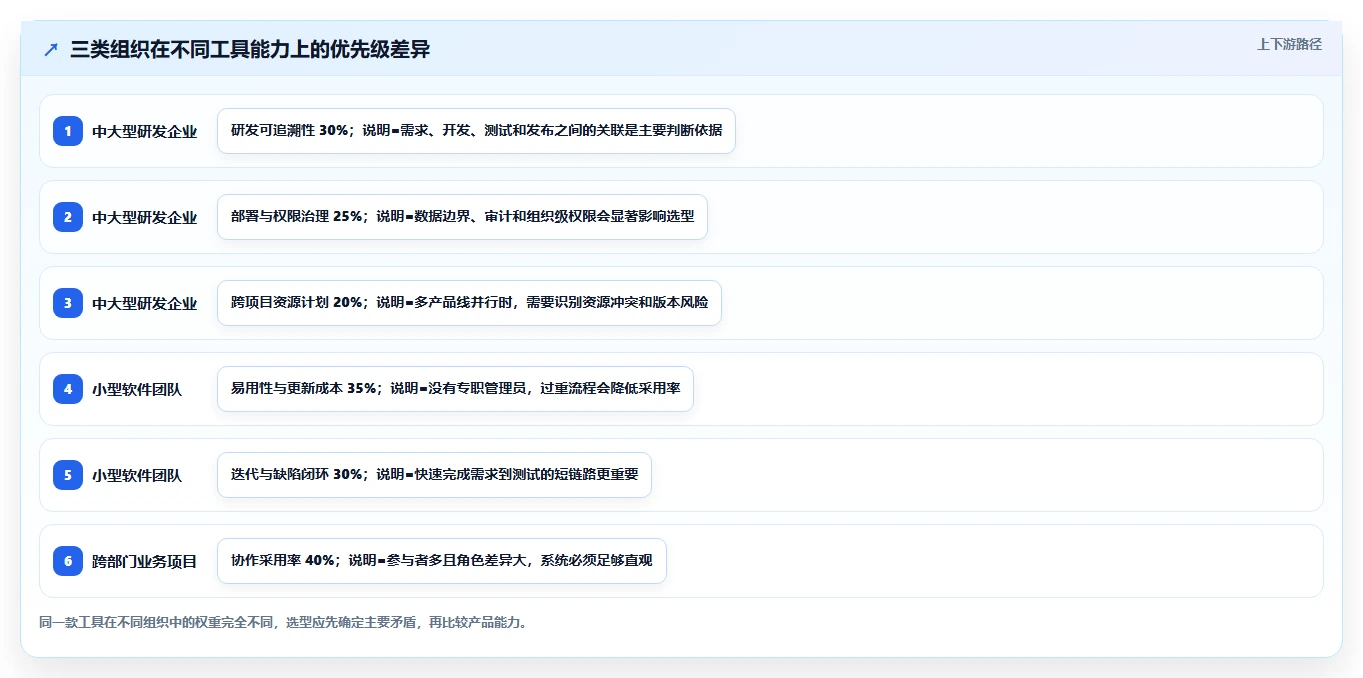Click number badge 4
Viewport: 1363px width, 678px height.
(x=68, y=389)
